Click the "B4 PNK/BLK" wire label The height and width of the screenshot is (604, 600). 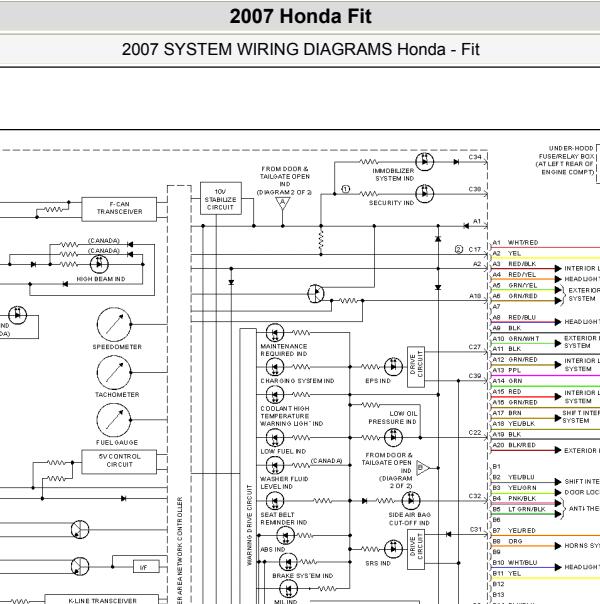click(515, 498)
